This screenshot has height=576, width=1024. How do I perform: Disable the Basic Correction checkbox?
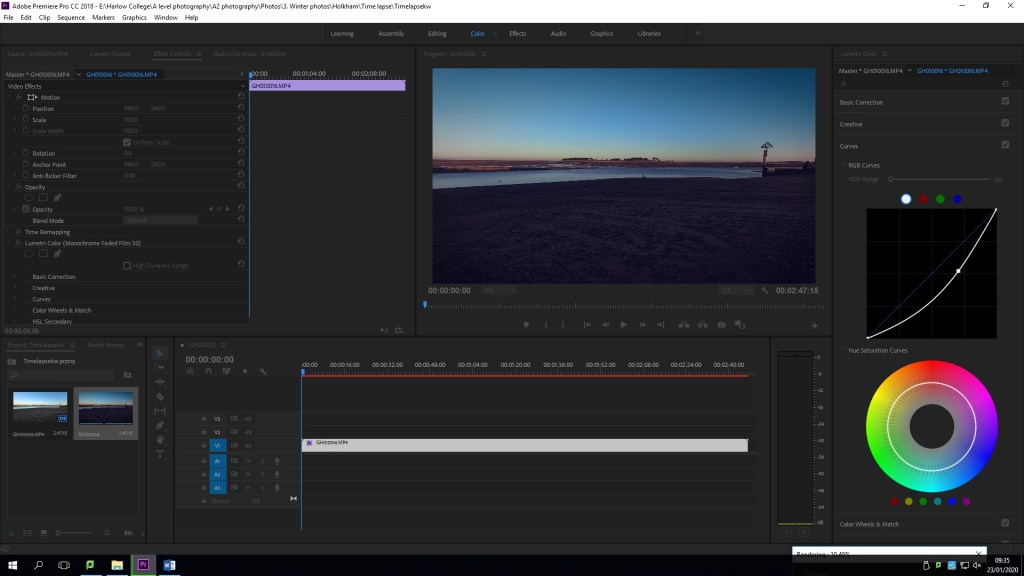click(1005, 101)
